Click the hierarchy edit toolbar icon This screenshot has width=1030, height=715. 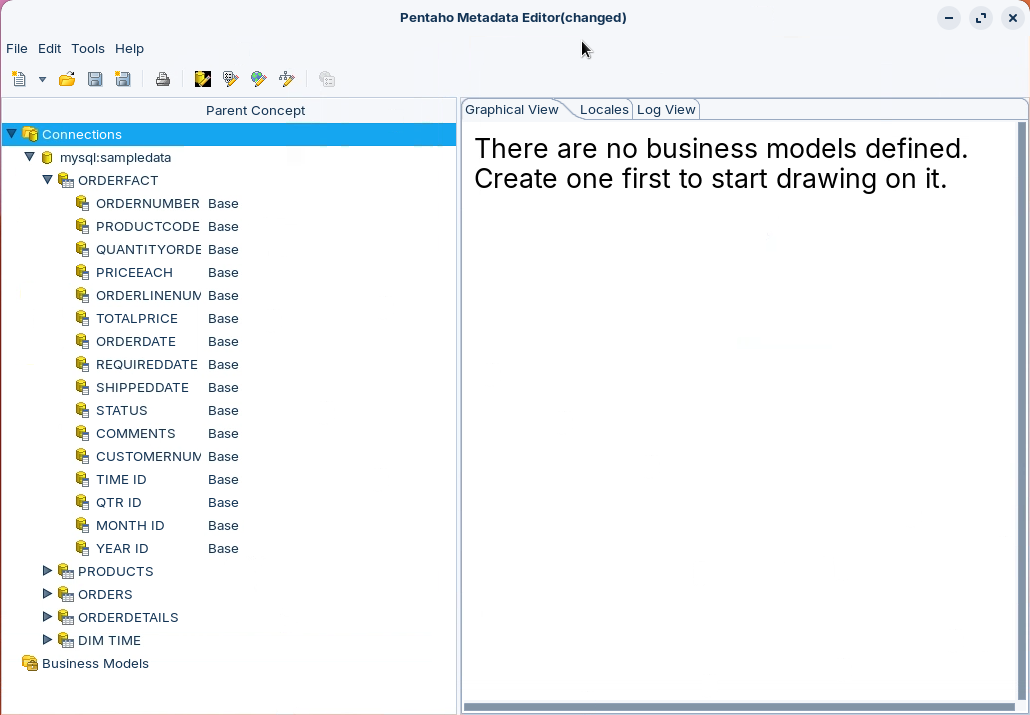point(287,79)
